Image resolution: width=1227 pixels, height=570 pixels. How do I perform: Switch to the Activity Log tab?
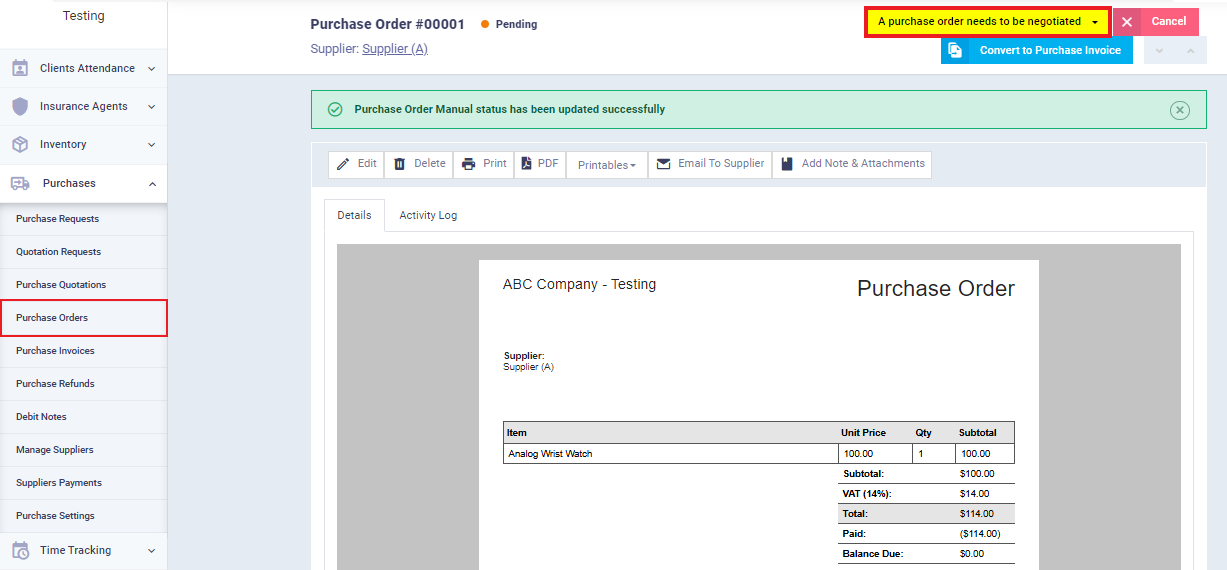pyautogui.click(x=428, y=215)
